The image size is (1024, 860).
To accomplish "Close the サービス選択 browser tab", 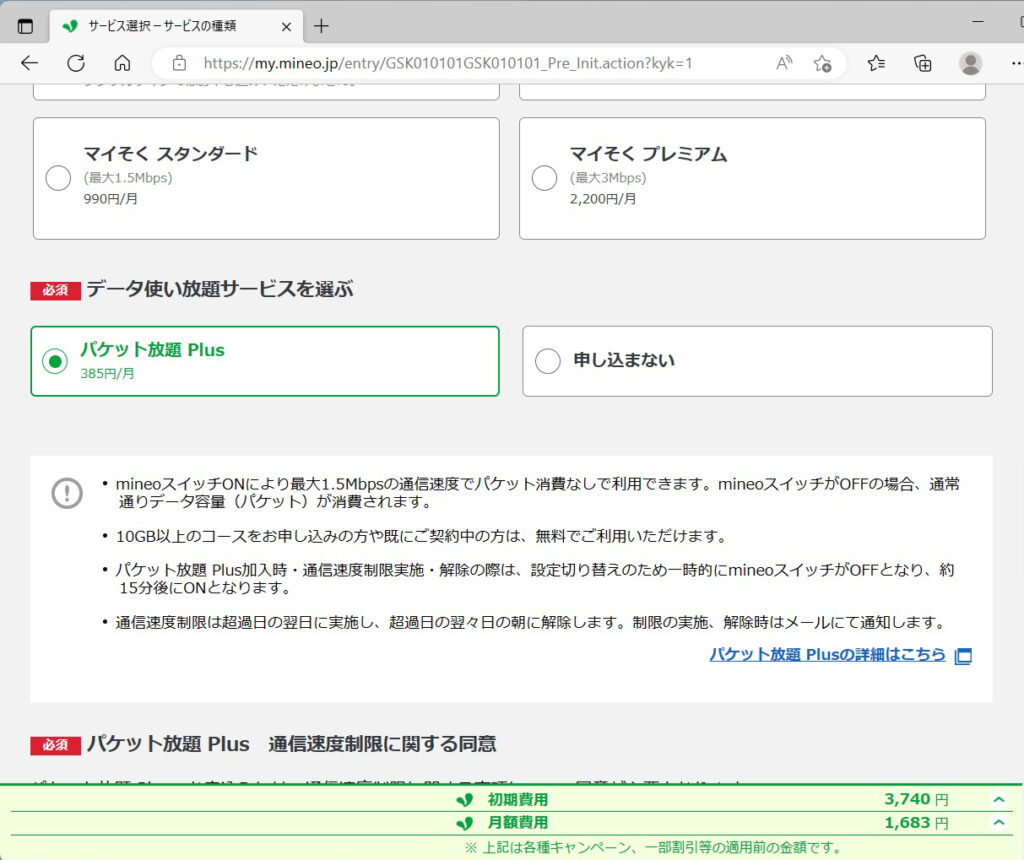I will pos(286,27).
